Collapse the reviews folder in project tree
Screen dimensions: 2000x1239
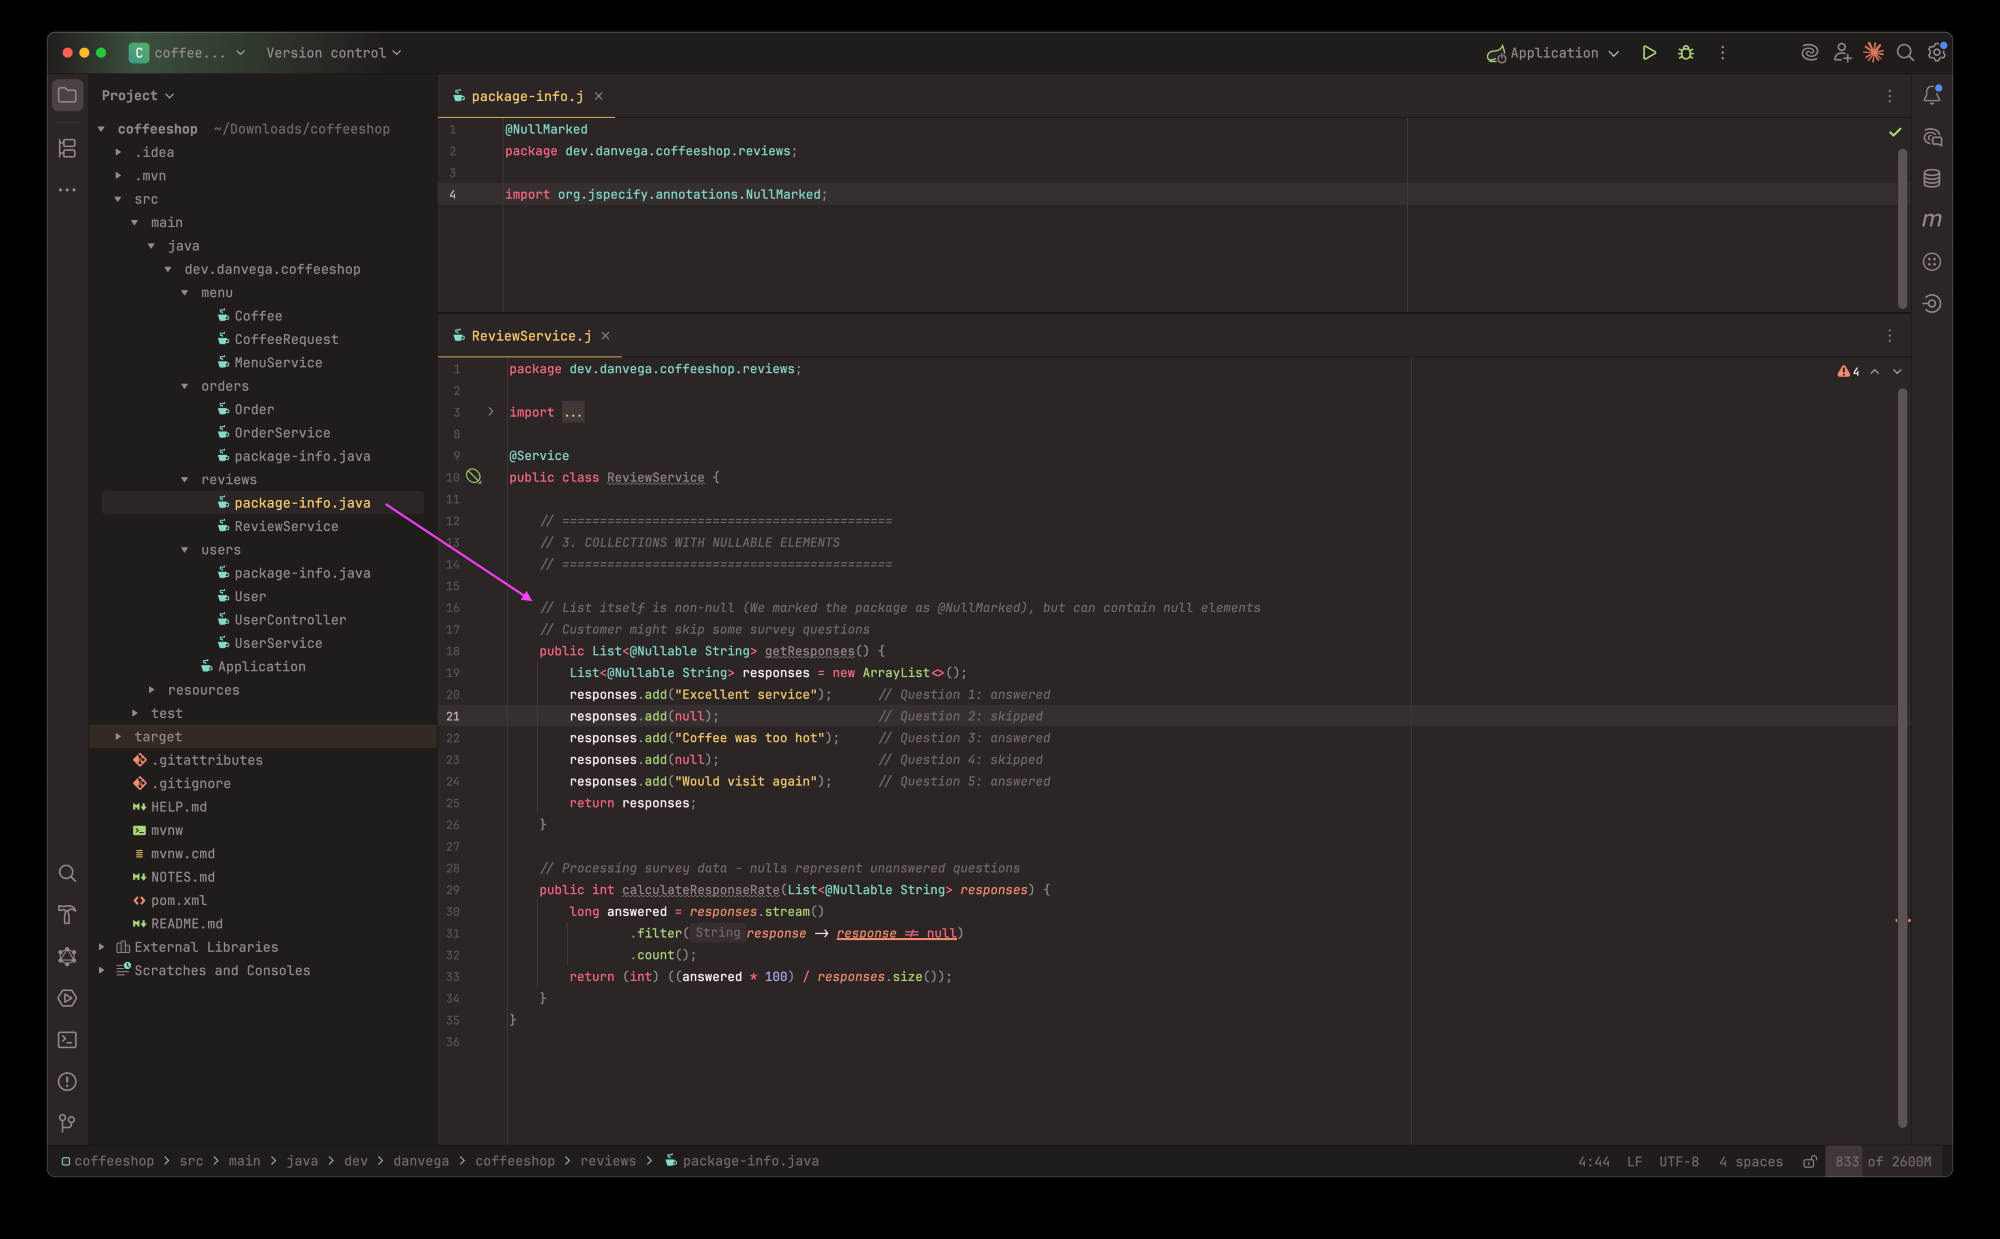pyautogui.click(x=185, y=480)
